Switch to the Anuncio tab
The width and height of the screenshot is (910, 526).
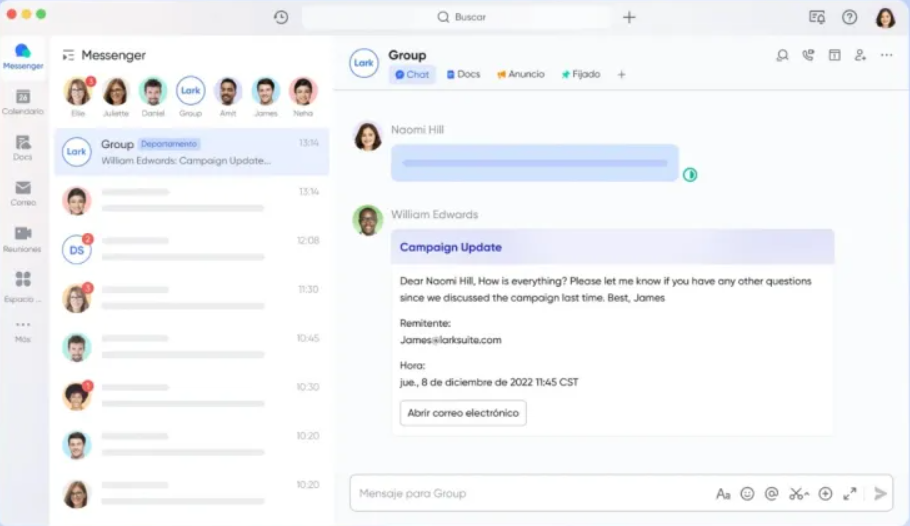pos(521,74)
